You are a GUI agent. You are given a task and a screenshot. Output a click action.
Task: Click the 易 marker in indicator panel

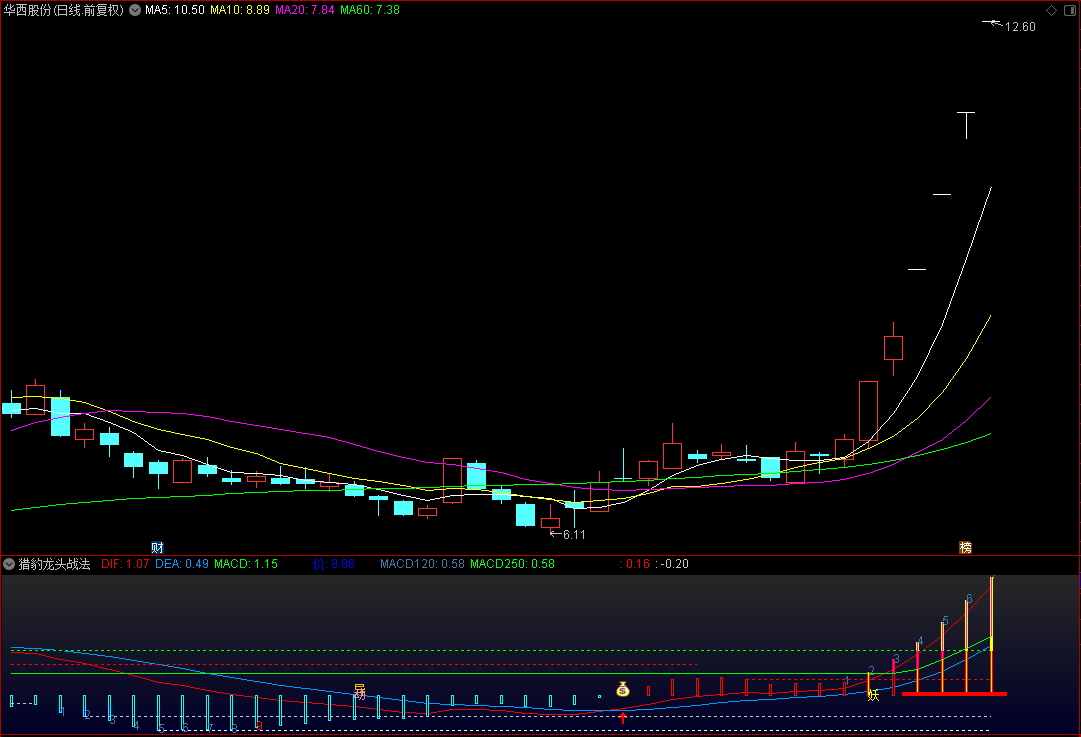359,691
